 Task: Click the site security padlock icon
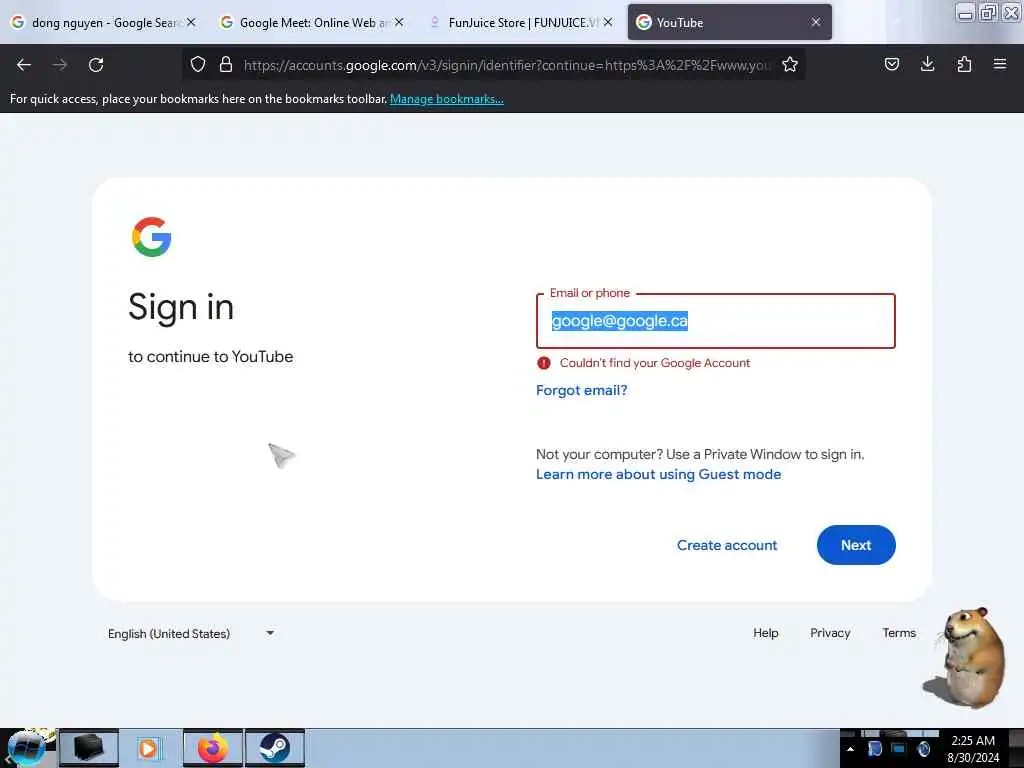(x=226, y=64)
